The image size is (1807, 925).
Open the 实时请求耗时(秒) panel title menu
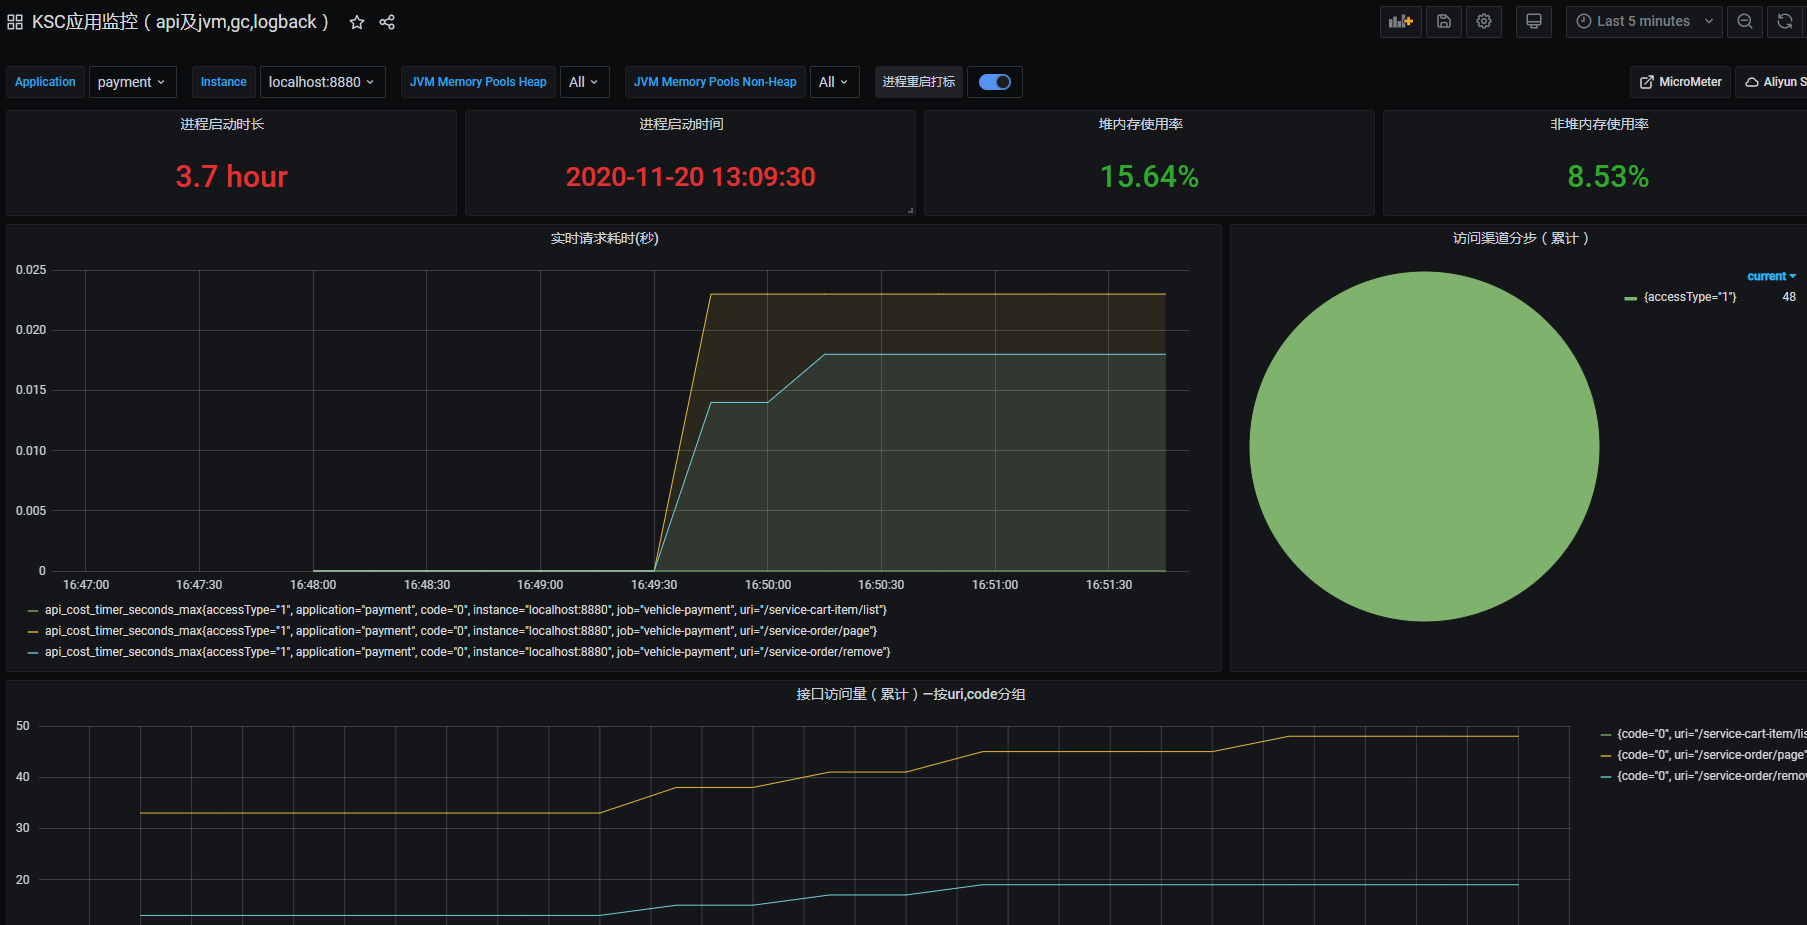pyautogui.click(x=604, y=238)
